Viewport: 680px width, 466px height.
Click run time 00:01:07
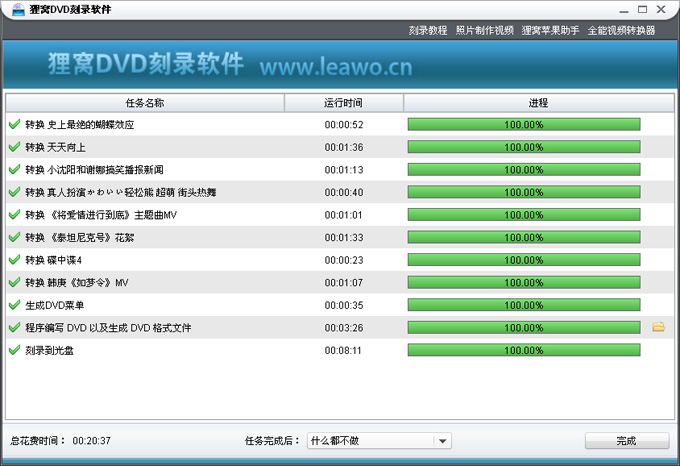pyautogui.click(x=344, y=283)
